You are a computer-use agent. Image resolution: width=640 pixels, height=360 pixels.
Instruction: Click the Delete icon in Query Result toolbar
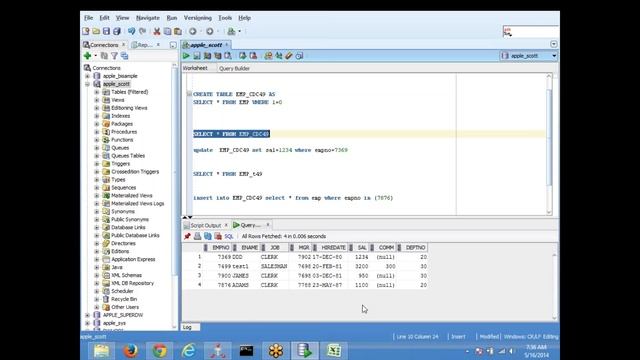tap(218, 236)
